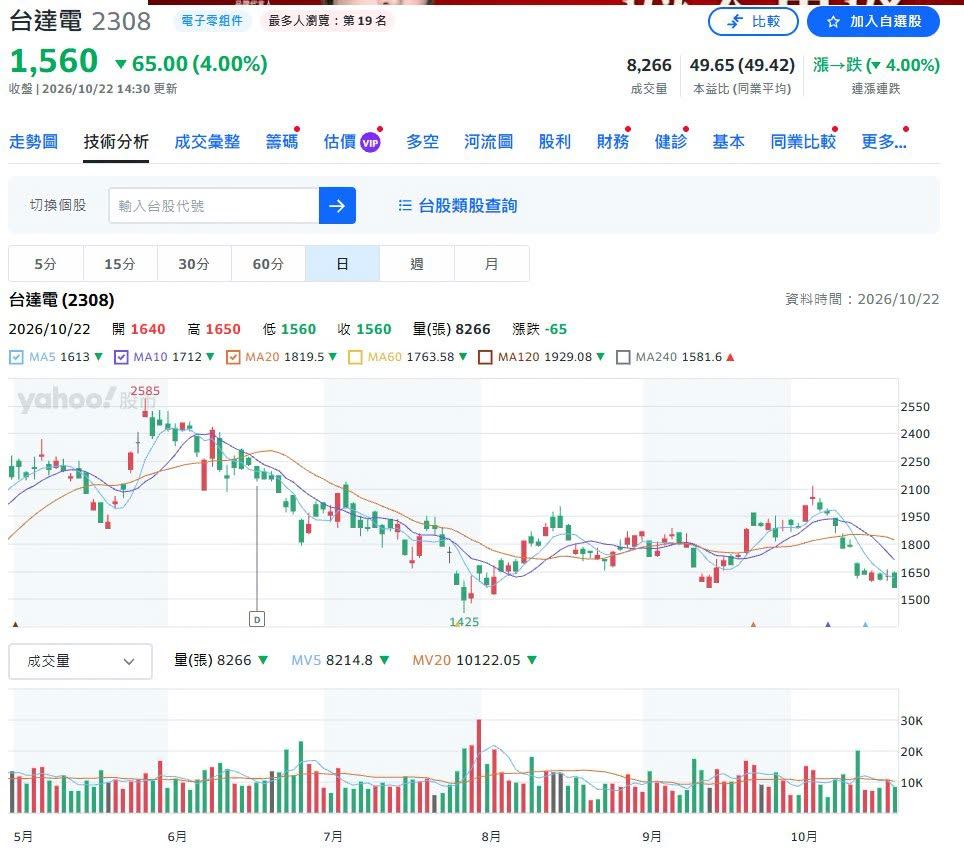Click the 本益比 49.65 (49.42) value
964x853 pixels.
(x=742, y=65)
